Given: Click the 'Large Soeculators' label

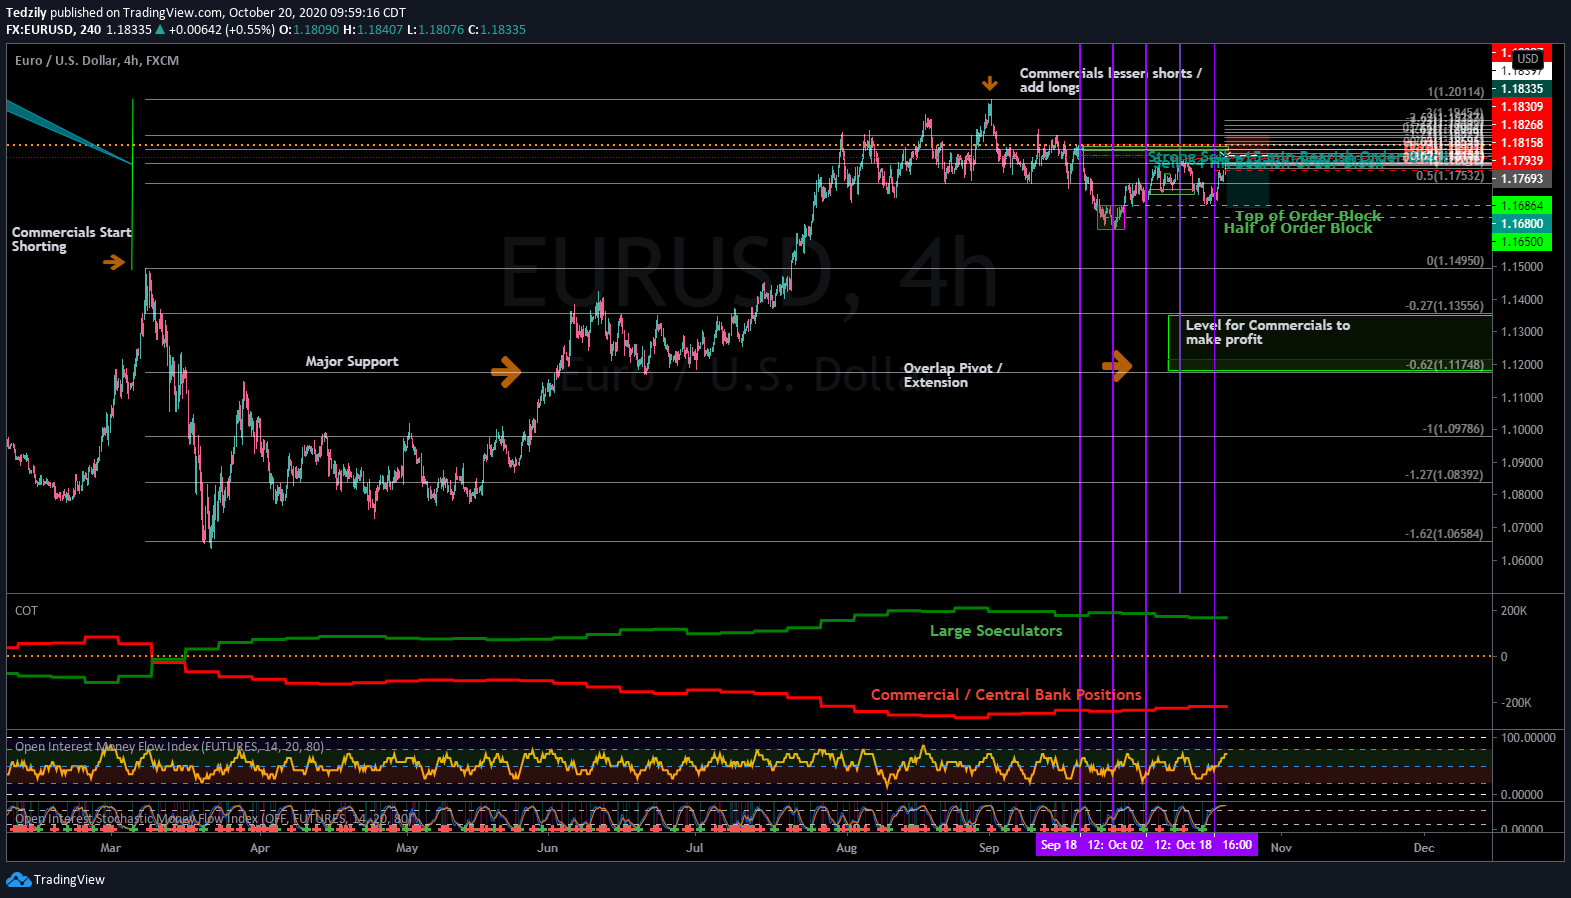Looking at the screenshot, I should click(996, 630).
